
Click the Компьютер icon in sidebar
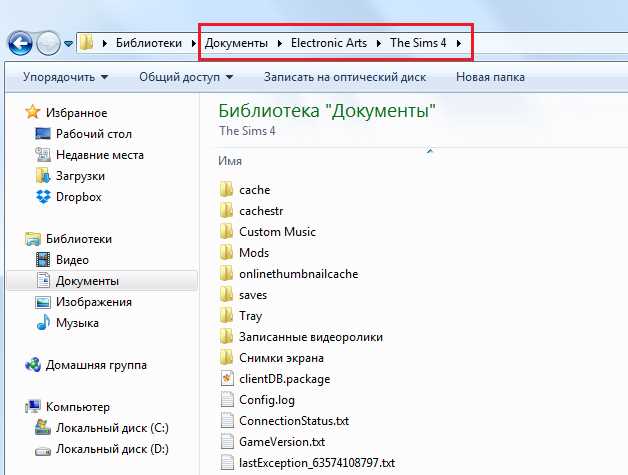click(32, 407)
